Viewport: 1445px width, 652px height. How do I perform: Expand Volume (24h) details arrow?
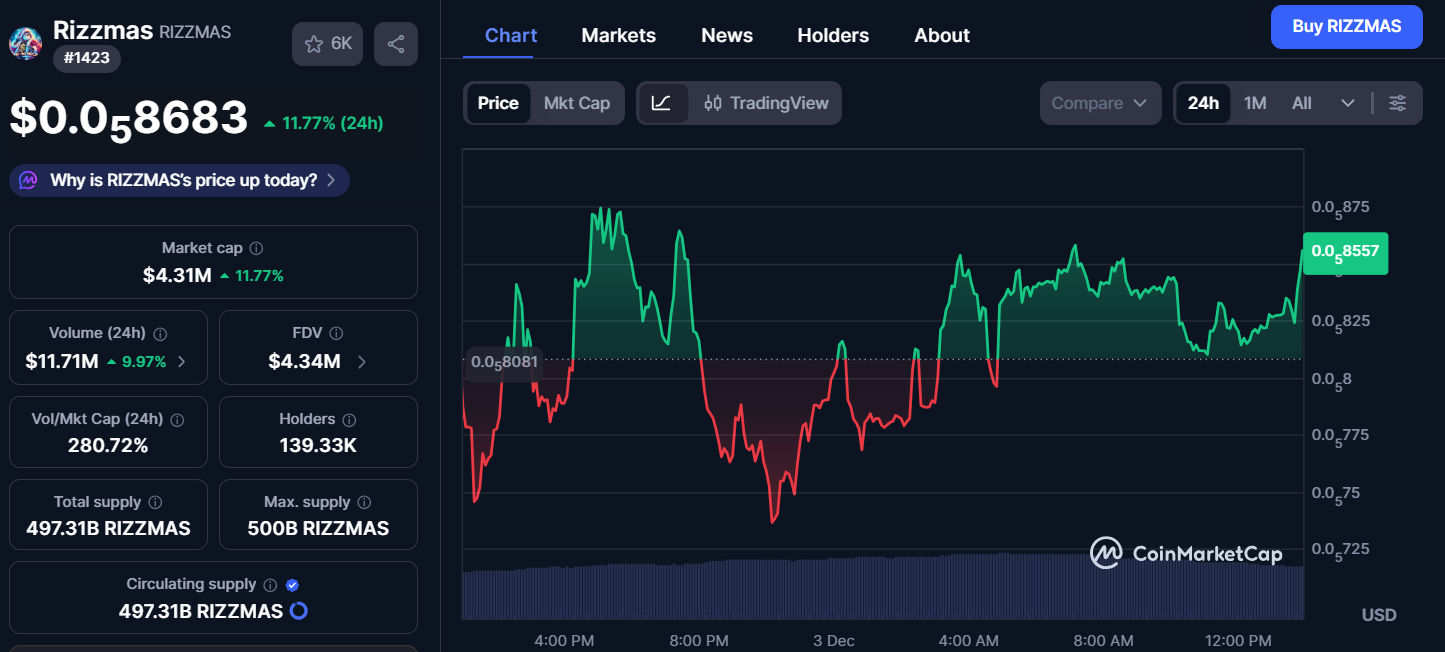pyautogui.click(x=181, y=362)
